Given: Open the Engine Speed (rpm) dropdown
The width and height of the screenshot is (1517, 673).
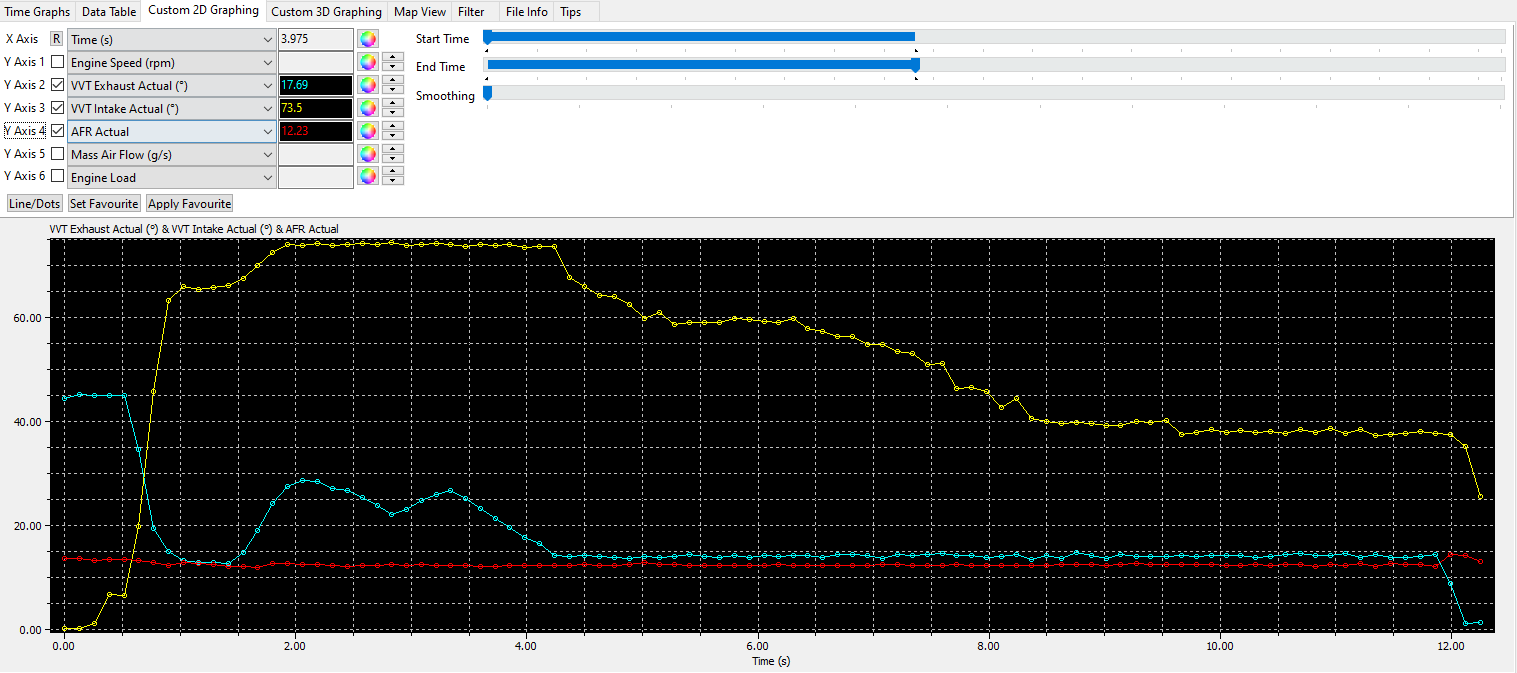Looking at the screenshot, I should click(x=171, y=62).
